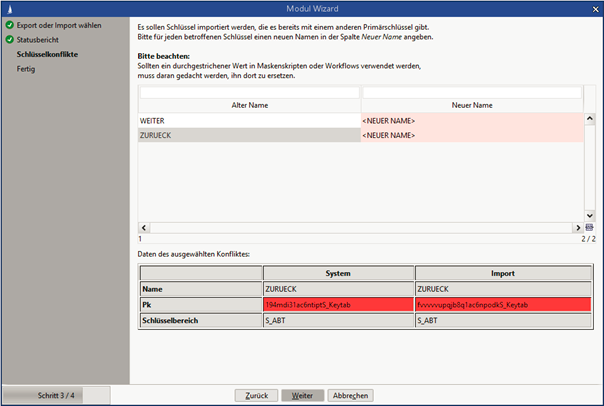Screen dimensions: 604x406
Task: Edit the NEUER NAME cell for WEITER
Action: (471, 120)
